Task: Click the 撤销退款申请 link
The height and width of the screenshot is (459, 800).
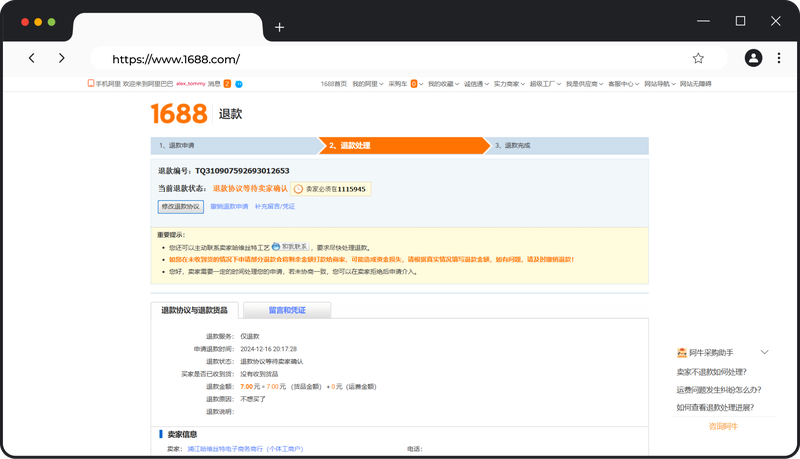Action: [229, 207]
